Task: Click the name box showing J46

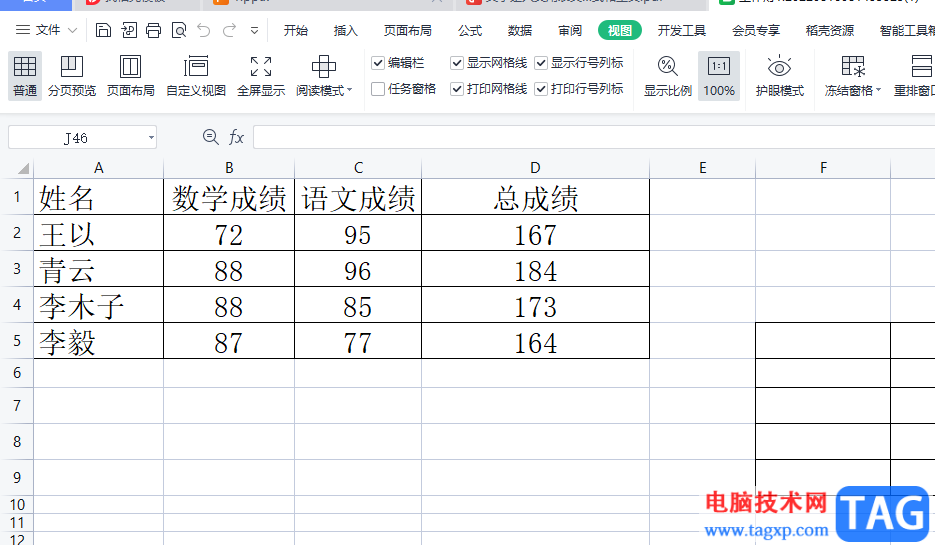Action: (x=82, y=138)
